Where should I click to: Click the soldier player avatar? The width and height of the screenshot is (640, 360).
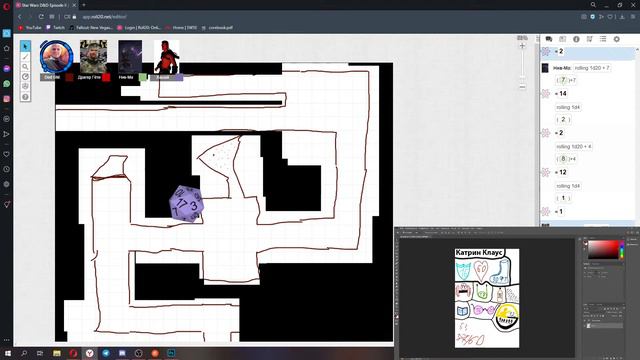click(x=93, y=56)
